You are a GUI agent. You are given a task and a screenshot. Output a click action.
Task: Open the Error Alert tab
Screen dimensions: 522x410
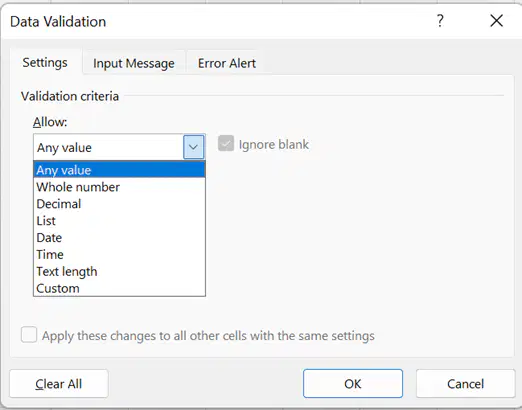pos(227,63)
